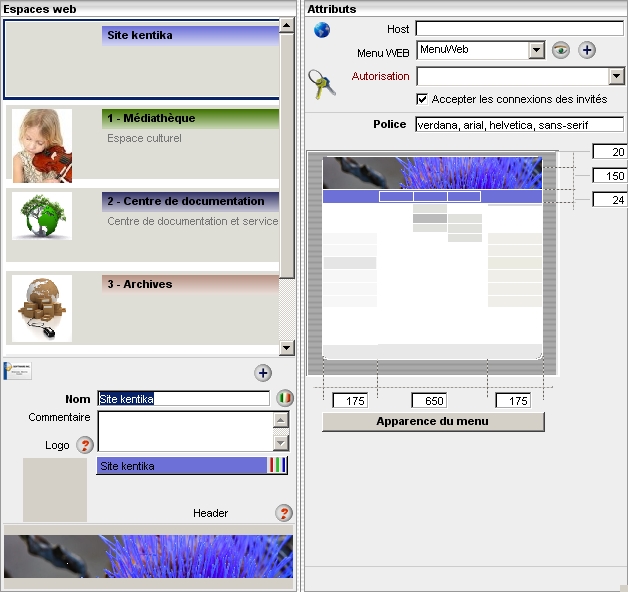Select the 1 - Médiathèque web space
Image resolution: width=628 pixels, height=592 pixels.
(143, 143)
